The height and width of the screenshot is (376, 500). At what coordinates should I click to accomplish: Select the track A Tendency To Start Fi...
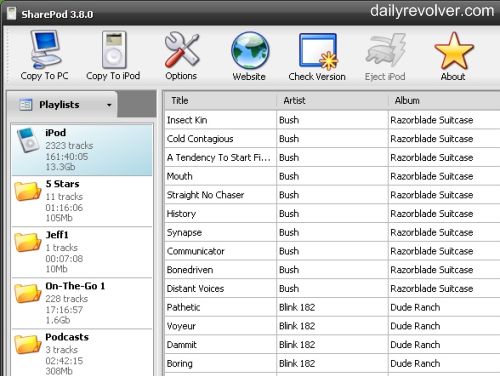(x=220, y=157)
